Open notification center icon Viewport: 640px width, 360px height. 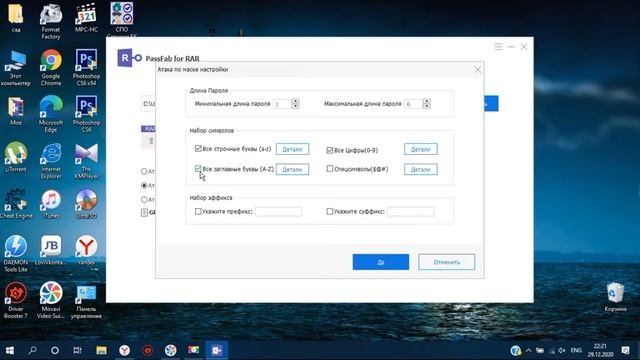625,350
